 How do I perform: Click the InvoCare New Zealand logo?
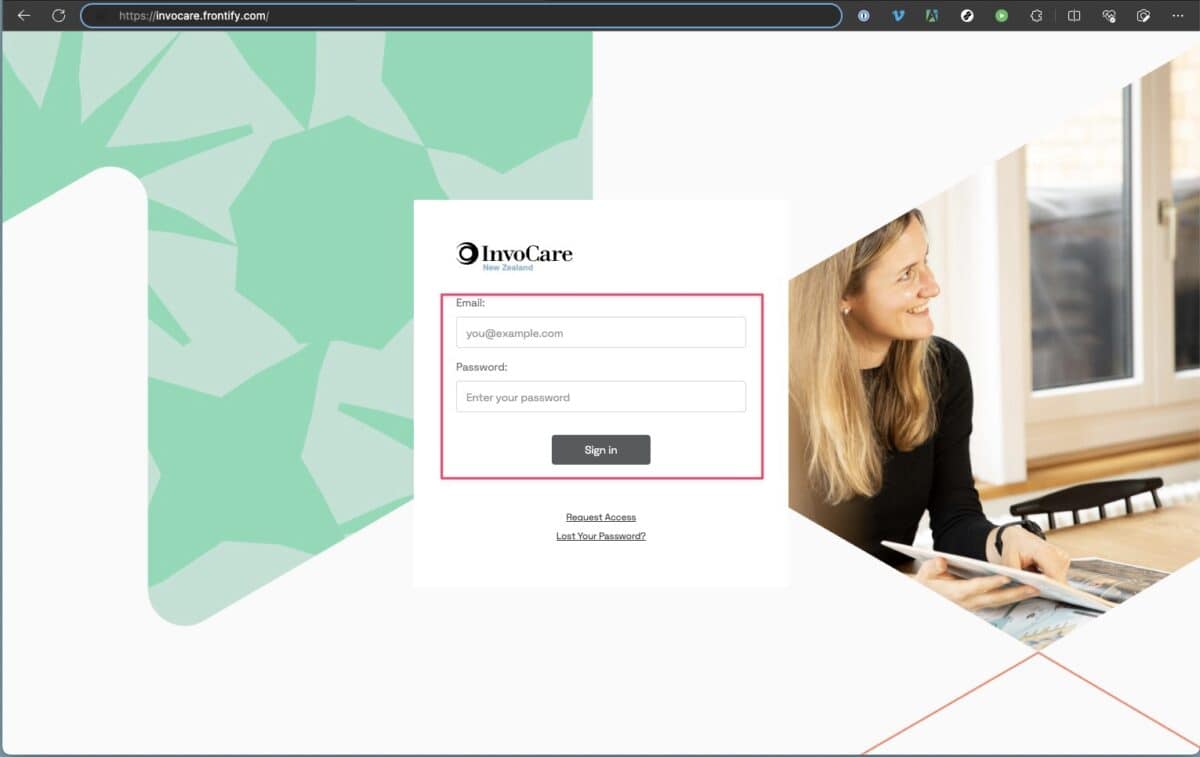[x=514, y=253]
